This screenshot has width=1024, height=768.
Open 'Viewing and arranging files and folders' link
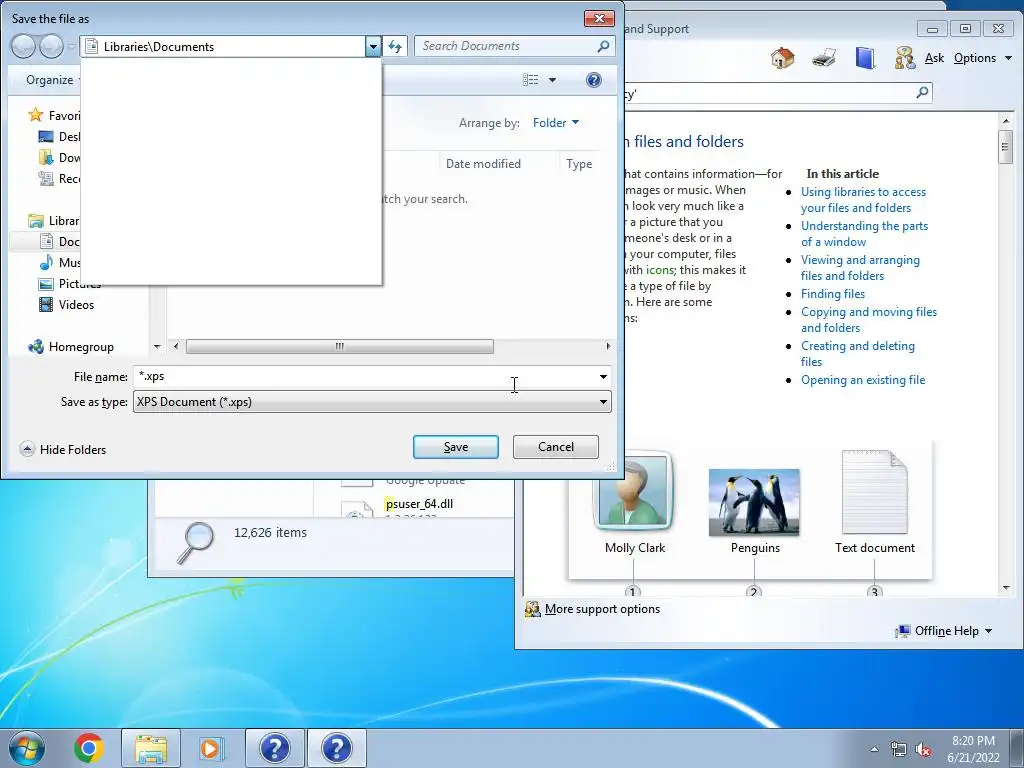pyautogui.click(x=860, y=268)
